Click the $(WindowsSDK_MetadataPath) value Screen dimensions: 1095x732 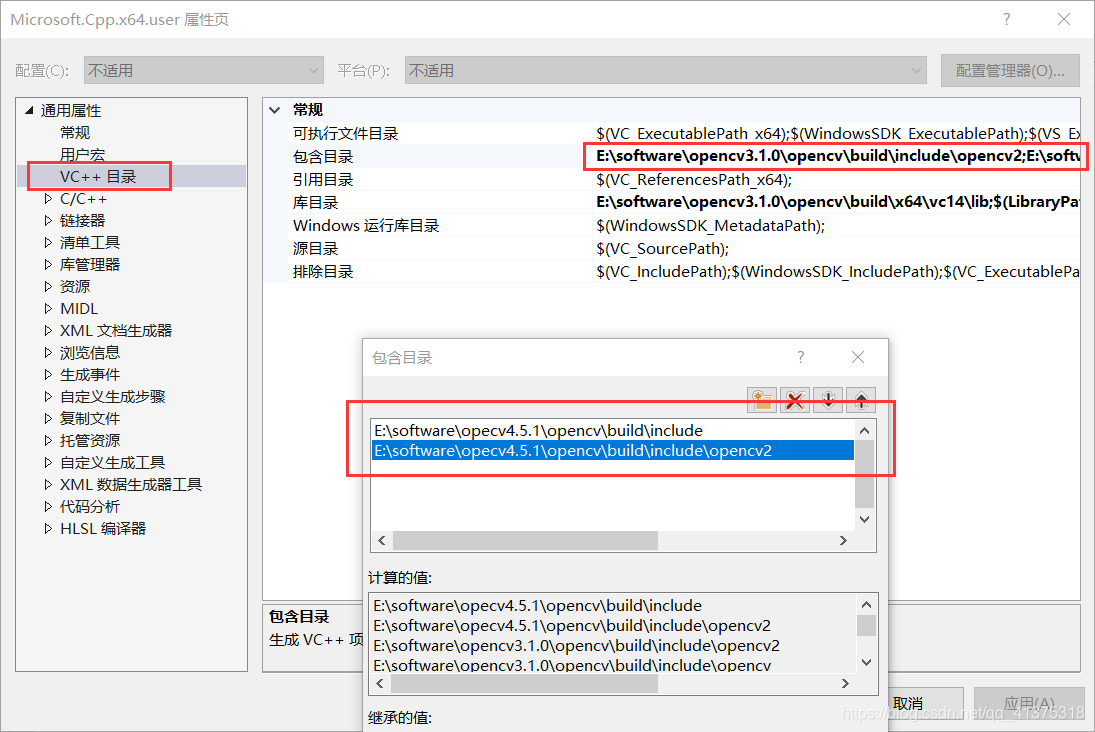pos(710,226)
